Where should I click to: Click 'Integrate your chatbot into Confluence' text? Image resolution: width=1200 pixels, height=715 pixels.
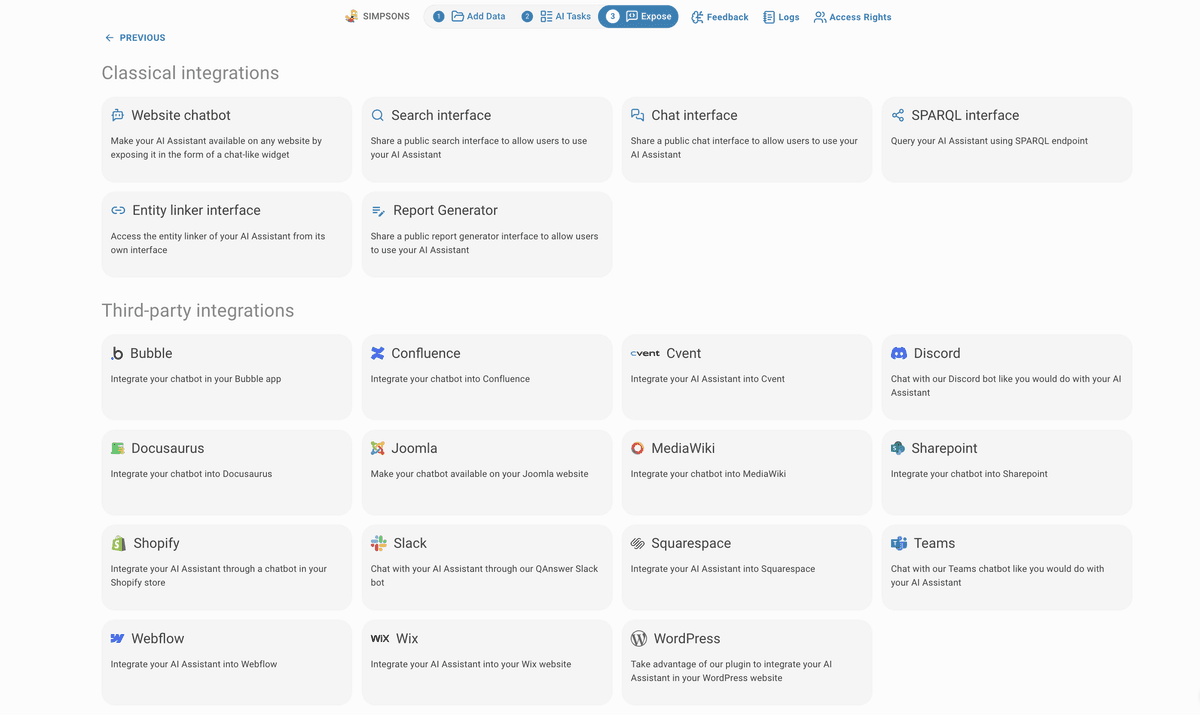pyautogui.click(x=450, y=379)
